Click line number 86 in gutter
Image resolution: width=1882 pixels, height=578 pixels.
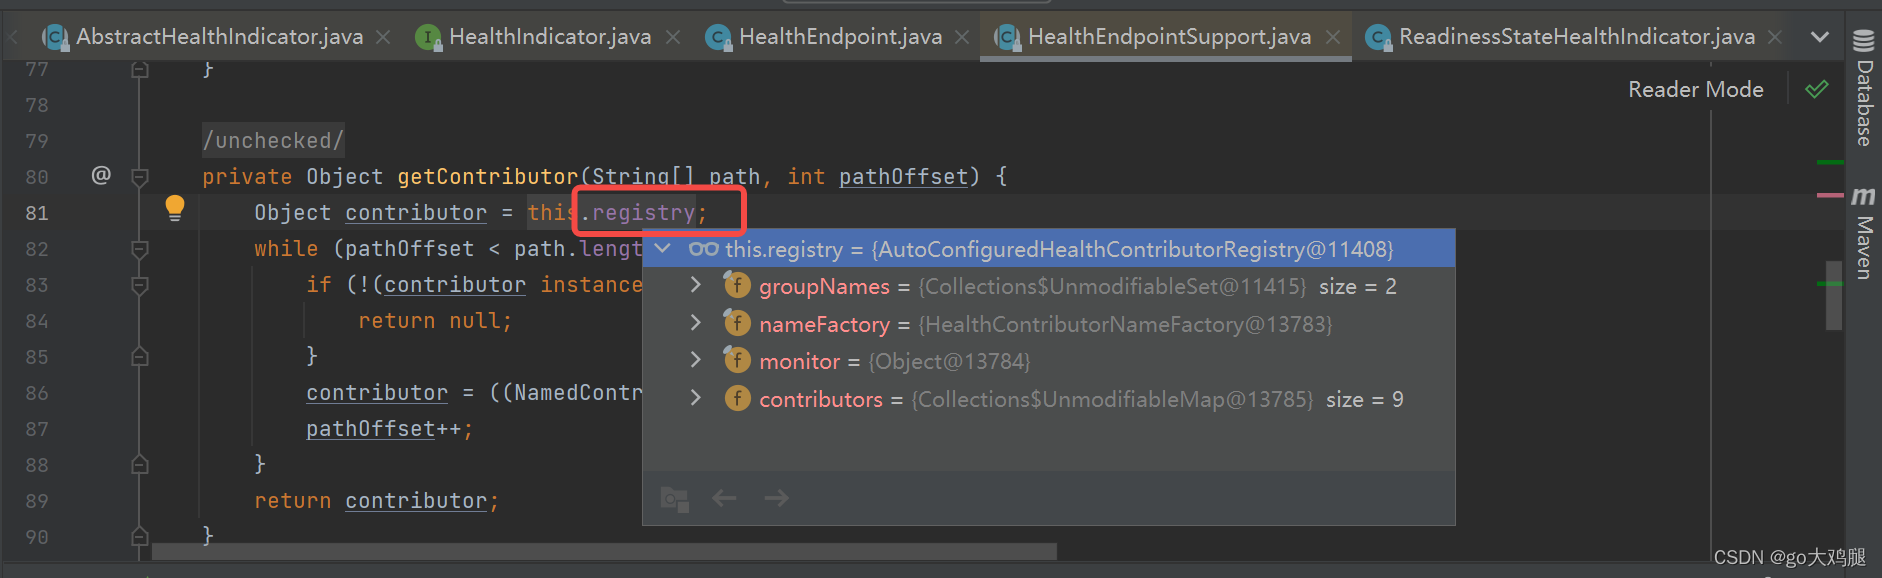[37, 393]
